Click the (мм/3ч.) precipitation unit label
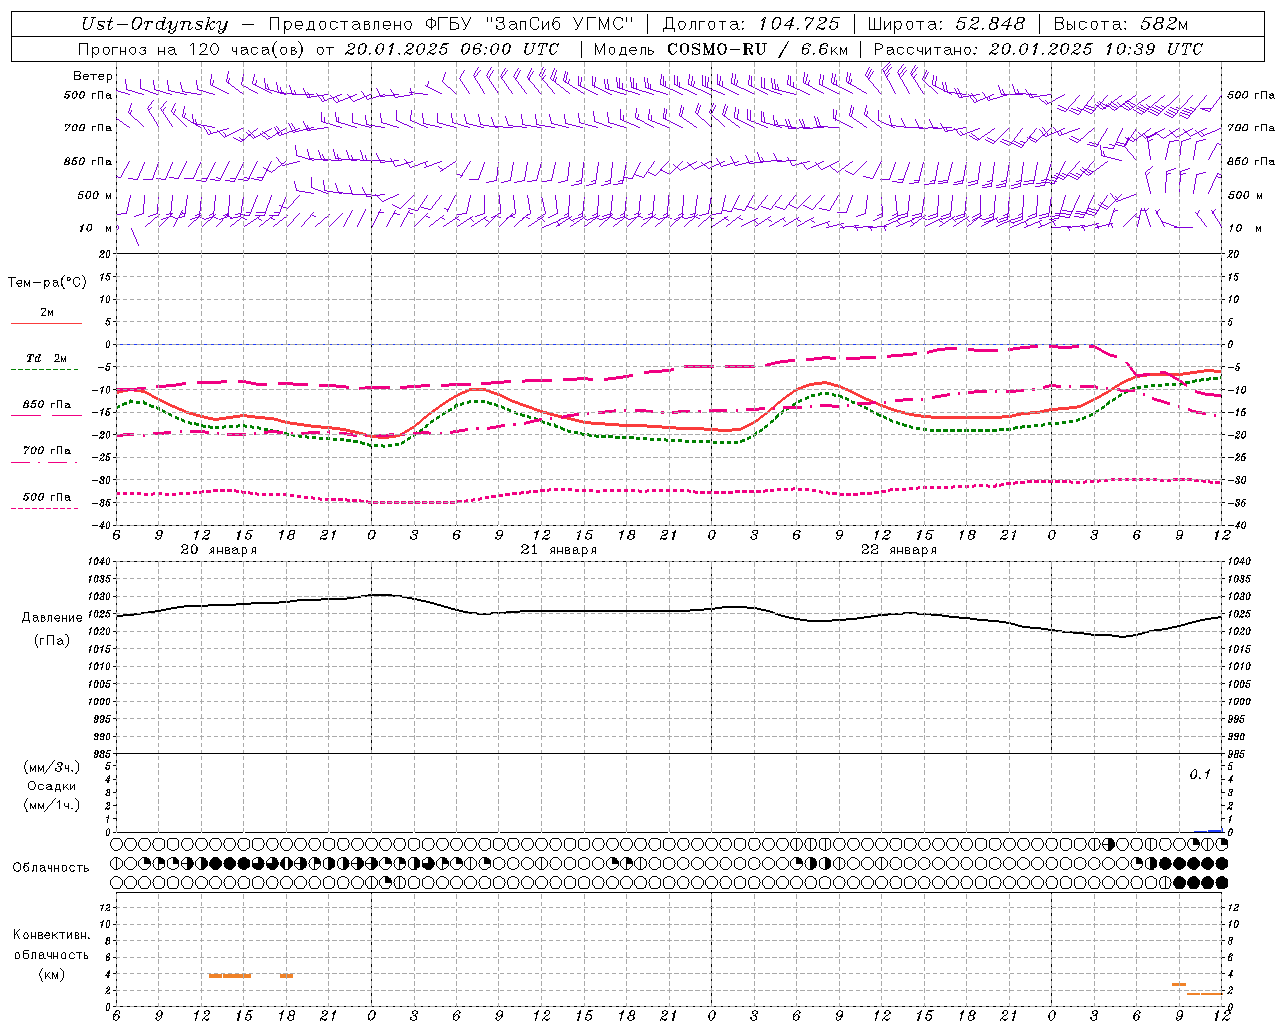This screenshot has width=1280, height=1024. [52, 767]
